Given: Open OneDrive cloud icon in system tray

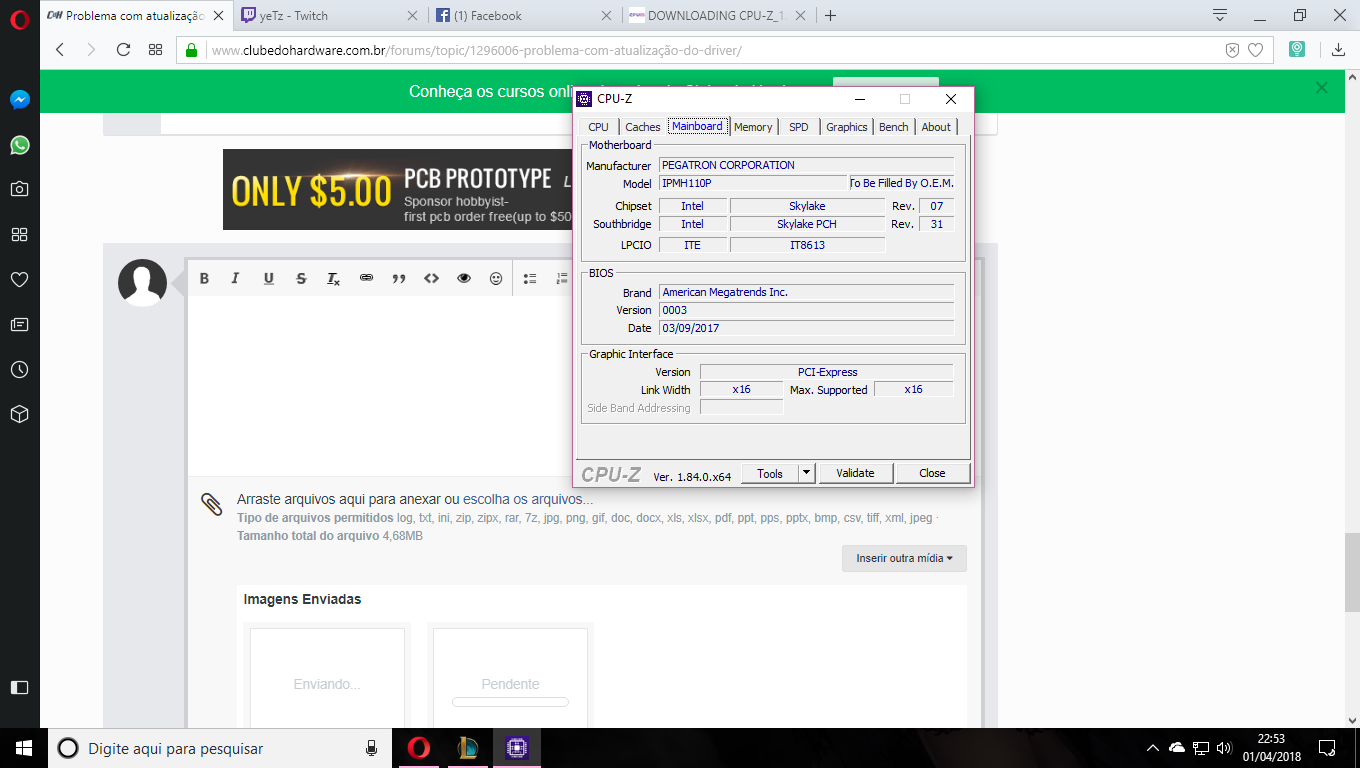Looking at the screenshot, I should click(1177, 748).
